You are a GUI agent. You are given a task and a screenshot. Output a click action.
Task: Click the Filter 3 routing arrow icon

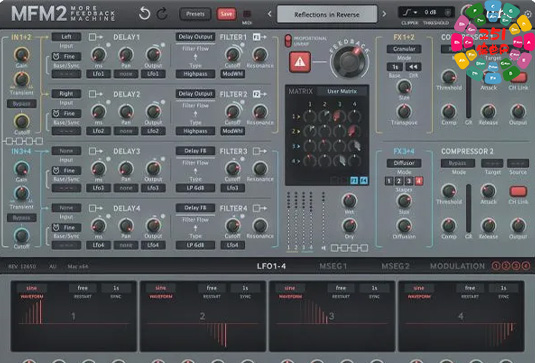click(260, 151)
